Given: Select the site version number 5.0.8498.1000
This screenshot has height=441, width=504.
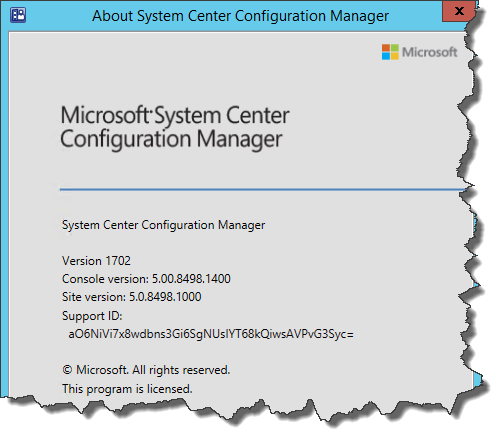Looking at the screenshot, I should [165, 297].
